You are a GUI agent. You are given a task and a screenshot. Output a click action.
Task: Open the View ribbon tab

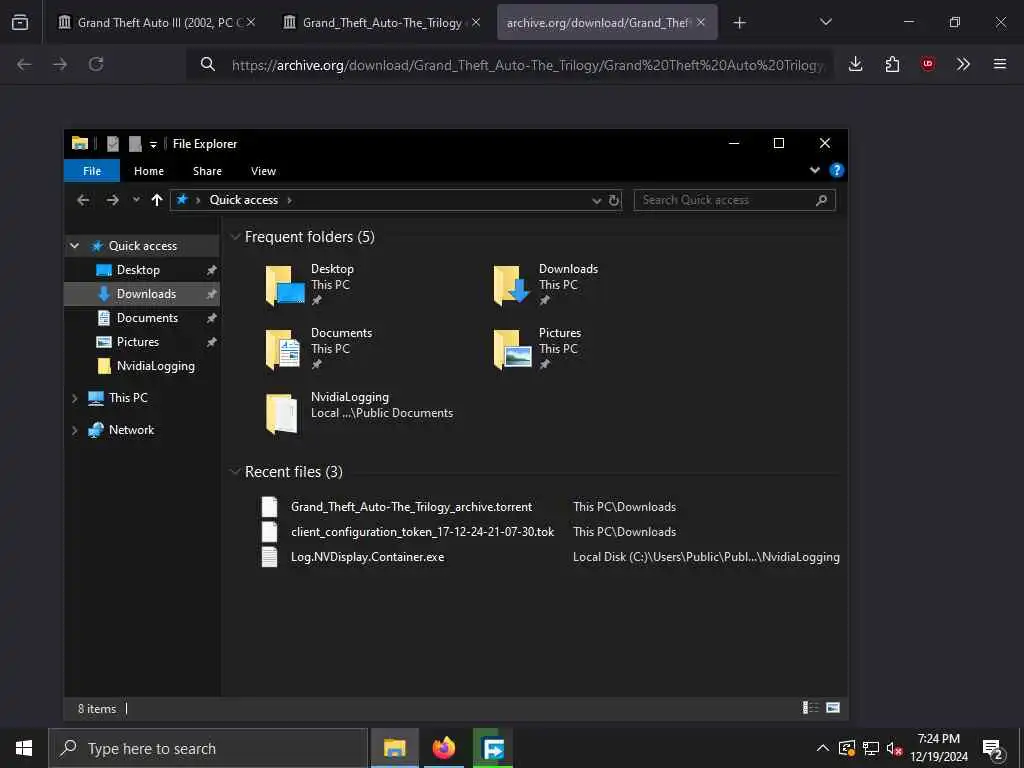pyautogui.click(x=263, y=171)
